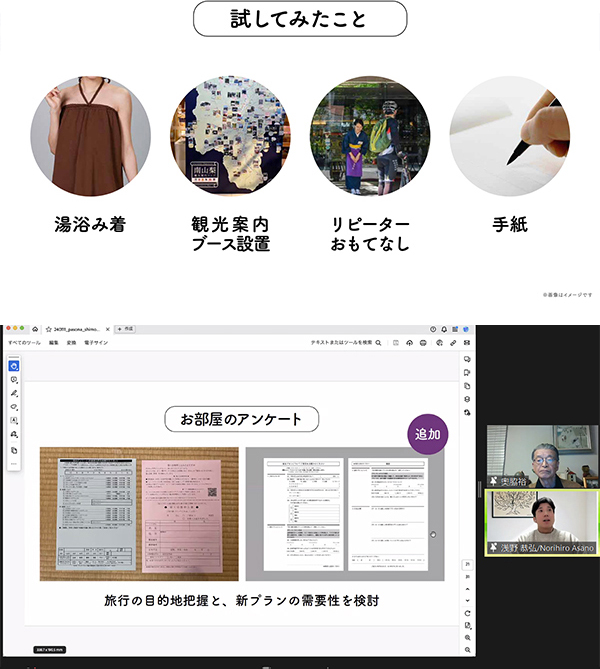Screen dimensions: 600x669
Task: Click the grey two-page questionnaire image
Action: click(x=345, y=514)
